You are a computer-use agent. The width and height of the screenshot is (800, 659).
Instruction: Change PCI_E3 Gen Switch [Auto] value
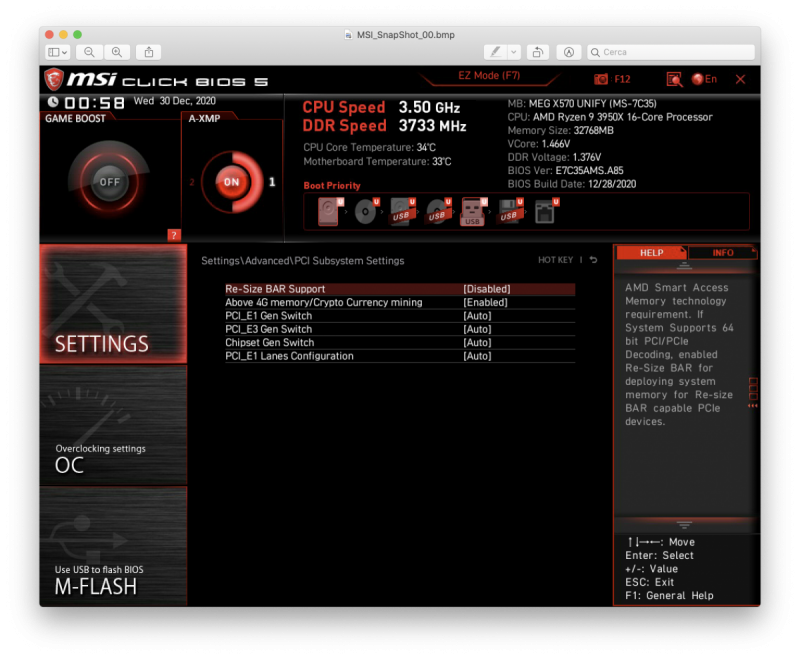tap(477, 329)
